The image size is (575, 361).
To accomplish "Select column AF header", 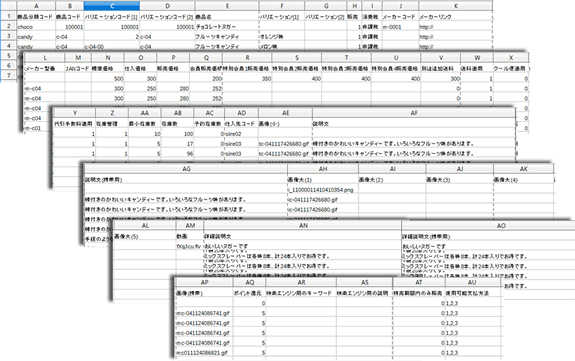I will point(414,113).
